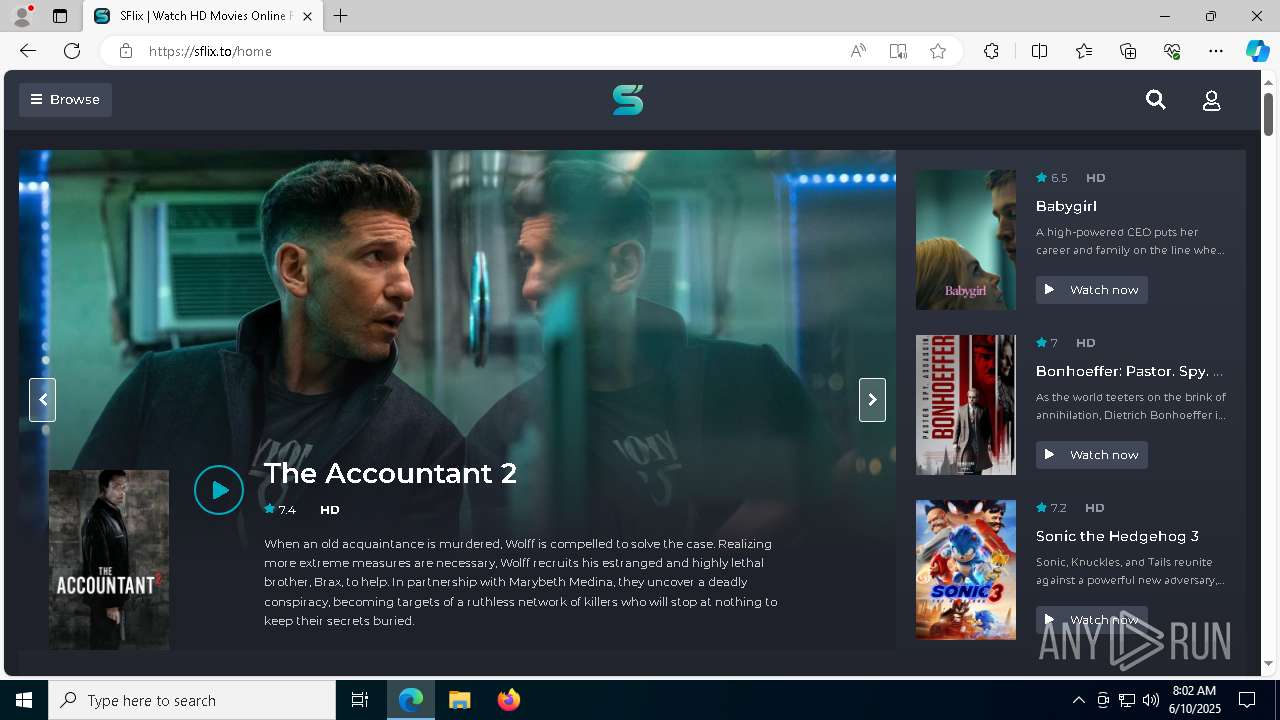Viewport: 1280px width, 720px height.
Task: Play The Accountant 2 circular button
Action: click(x=219, y=490)
